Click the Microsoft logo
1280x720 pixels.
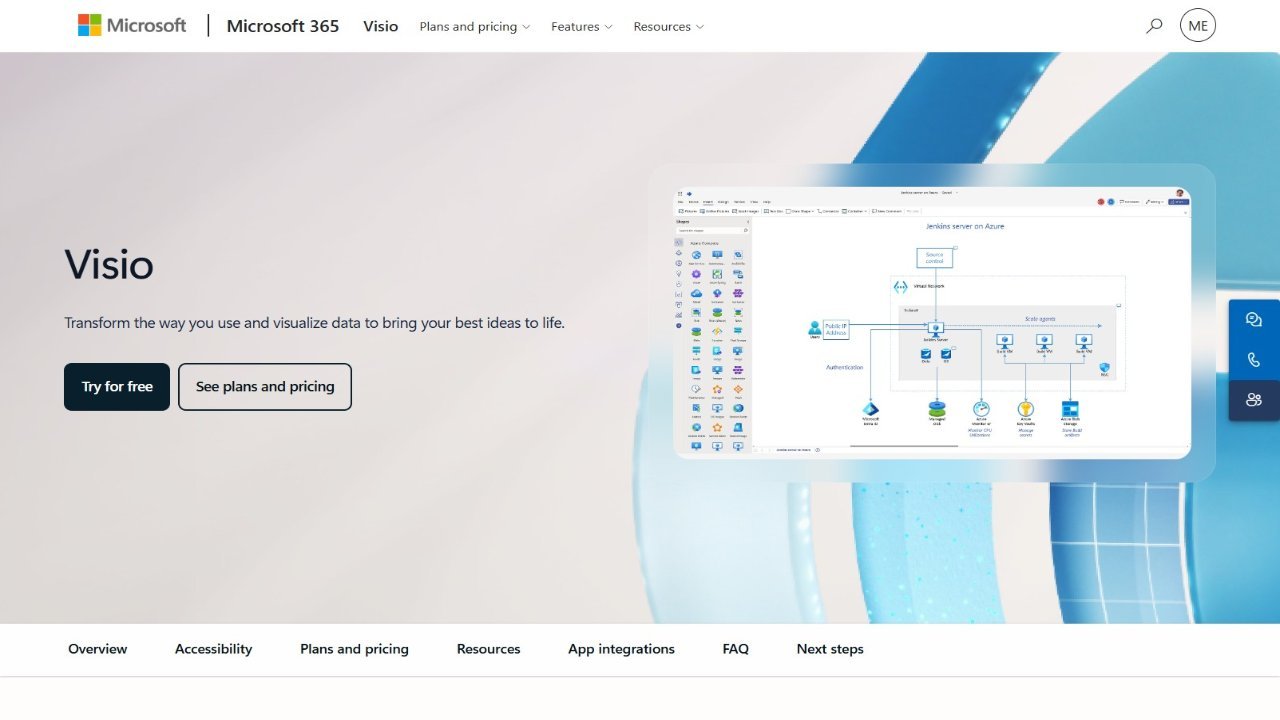[x=132, y=26]
